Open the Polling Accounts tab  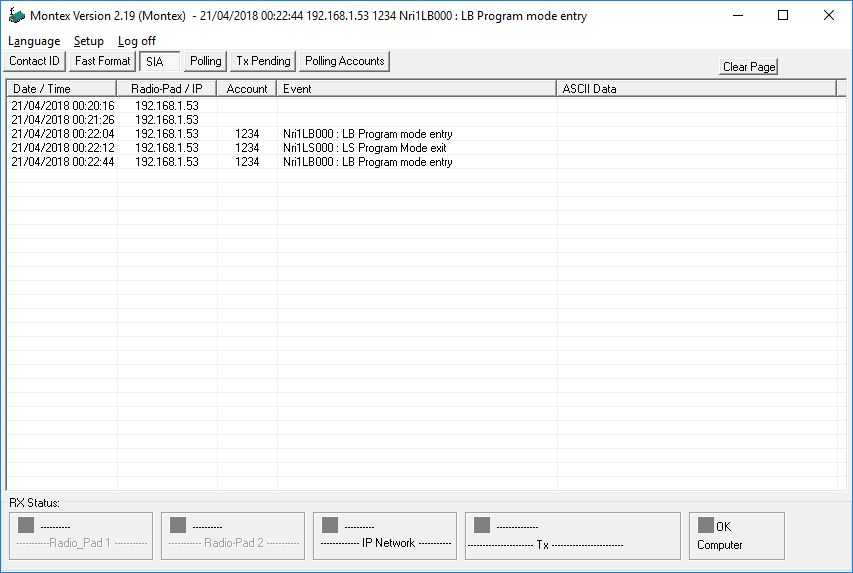[x=344, y=61]
